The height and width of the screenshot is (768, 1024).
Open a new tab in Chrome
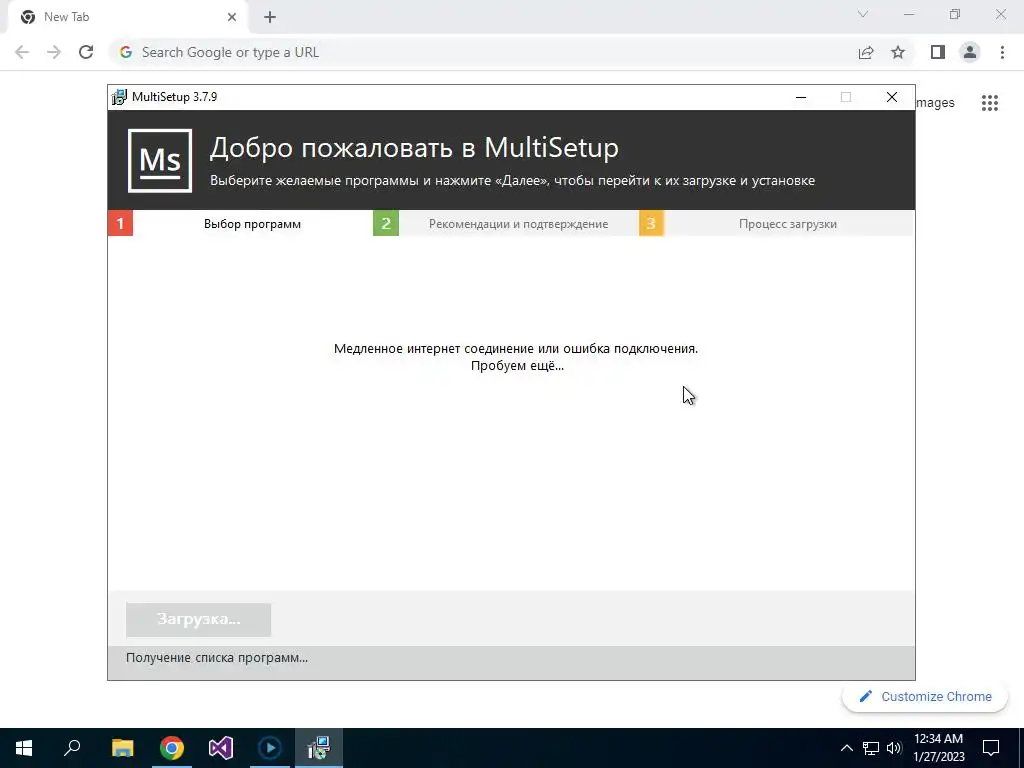270,18
